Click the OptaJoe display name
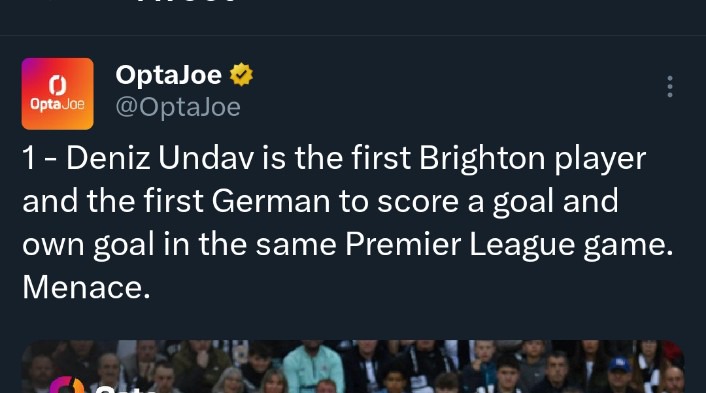706x393 pixels. pos(168,75)
